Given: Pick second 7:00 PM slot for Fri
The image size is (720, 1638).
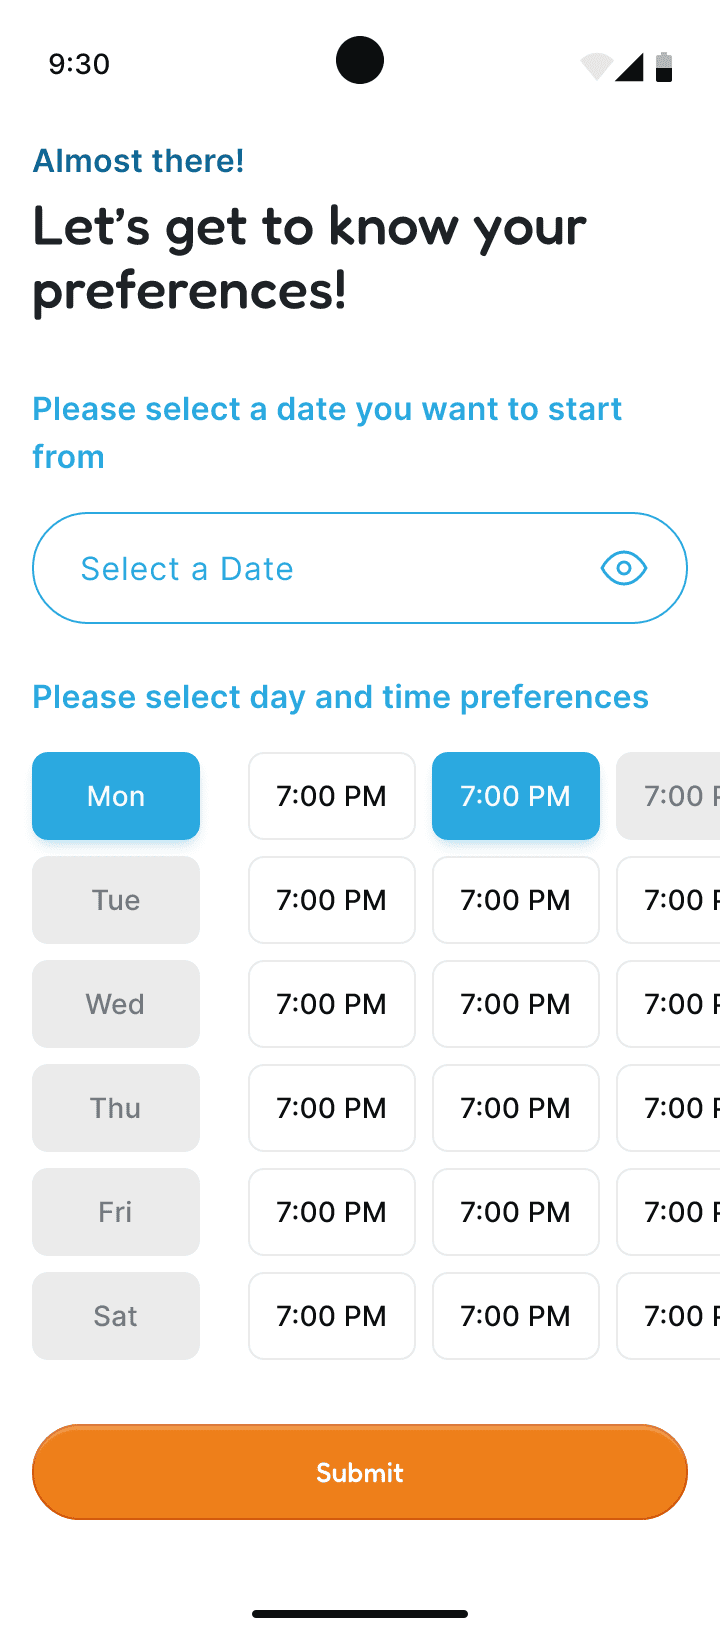Looking at the screenshot, I should click(516, 1212).
